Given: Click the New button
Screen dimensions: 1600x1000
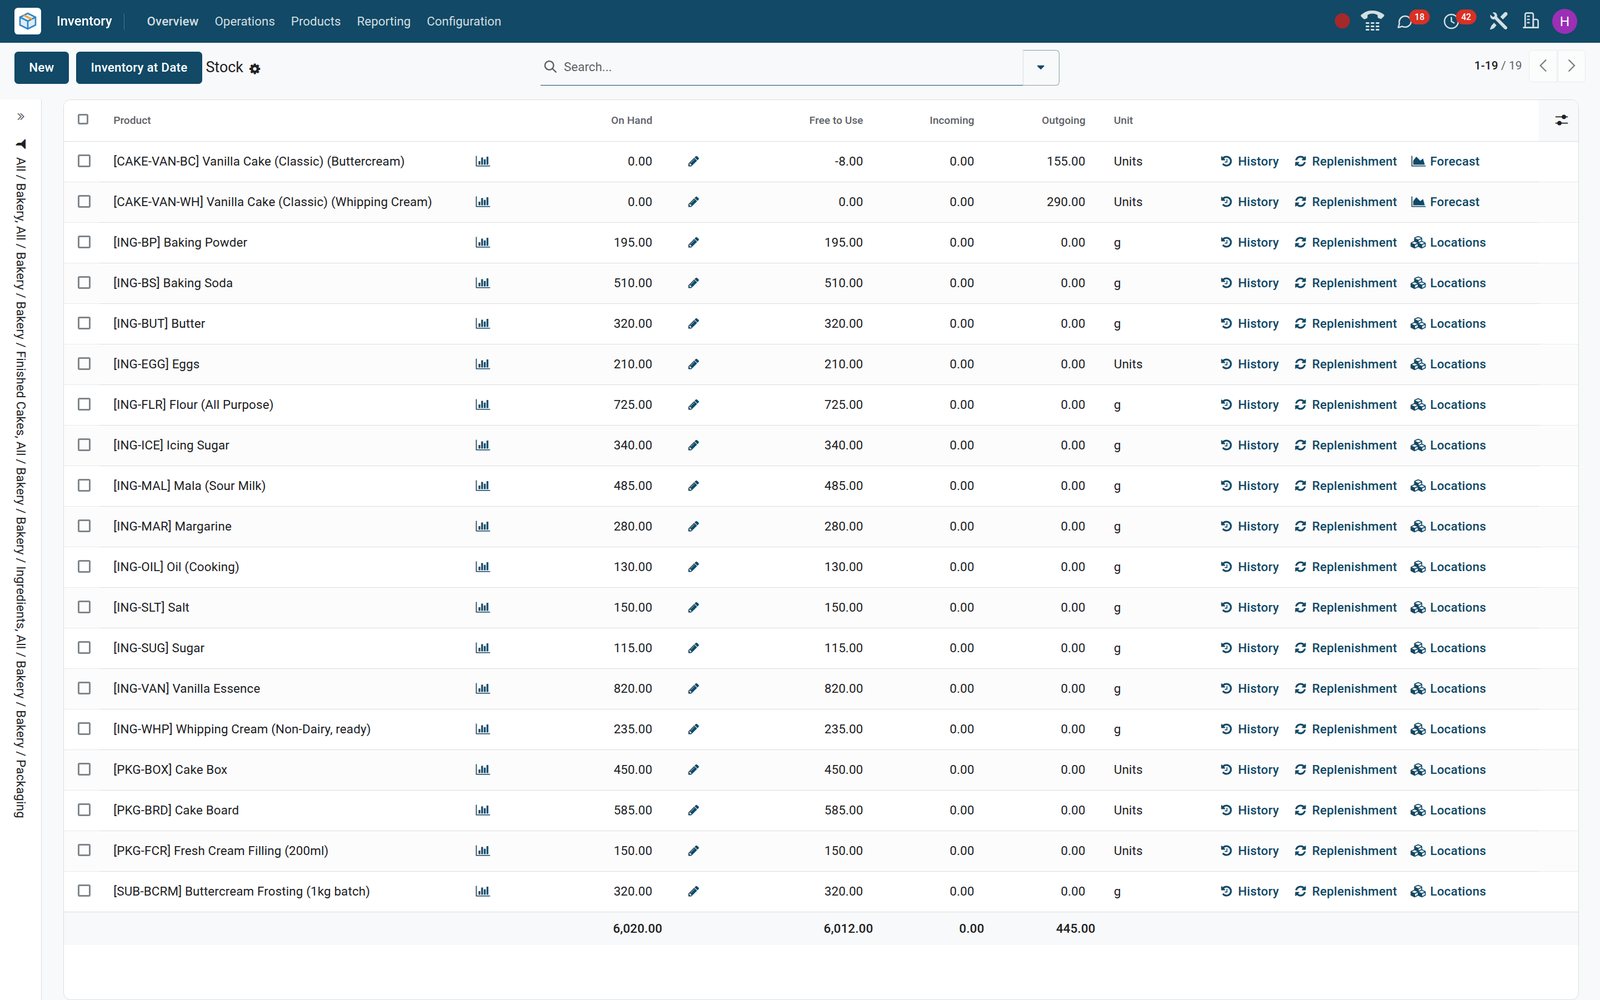Looking at the screenshot, I should (42, 68).
